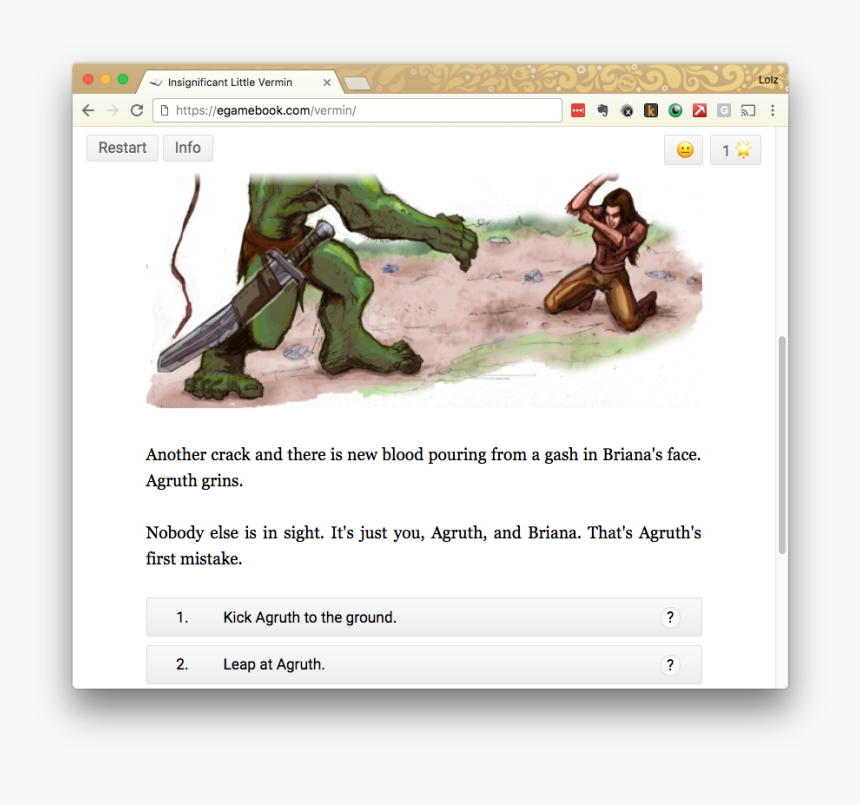The image size is (860, 805).
Task: Reload the page with the refresh icon
Action: coord(137,110)
